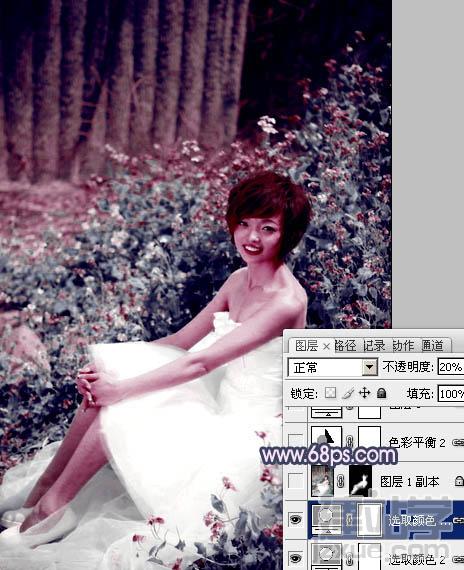Click the 不透明度 opacity value field
Image resolution: width=464 pixels, height=570 pixels.
click(x=451, y=367)
